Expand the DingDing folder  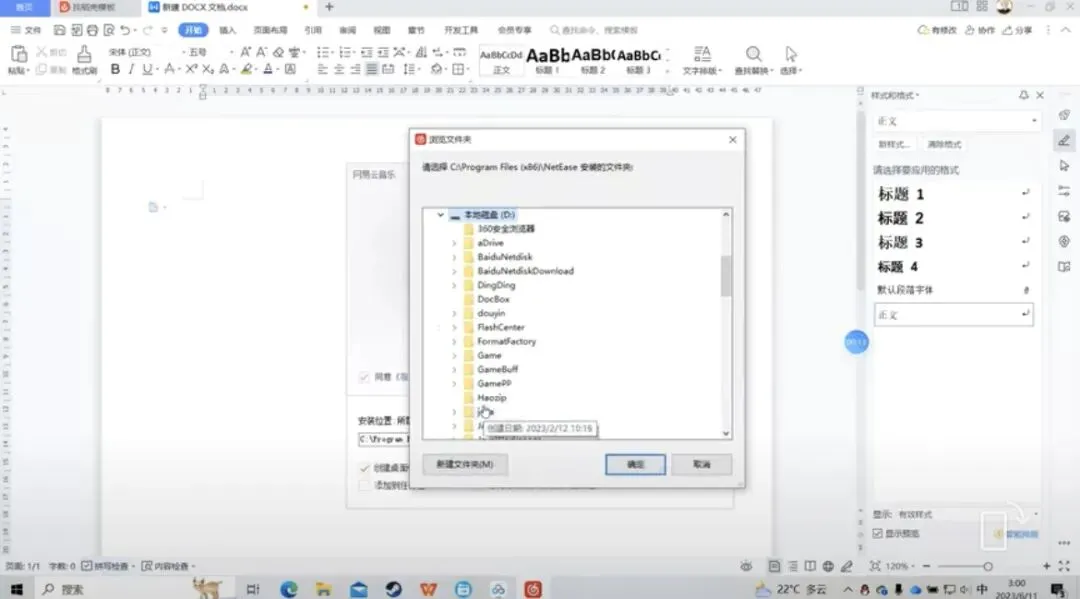(454, 285)
